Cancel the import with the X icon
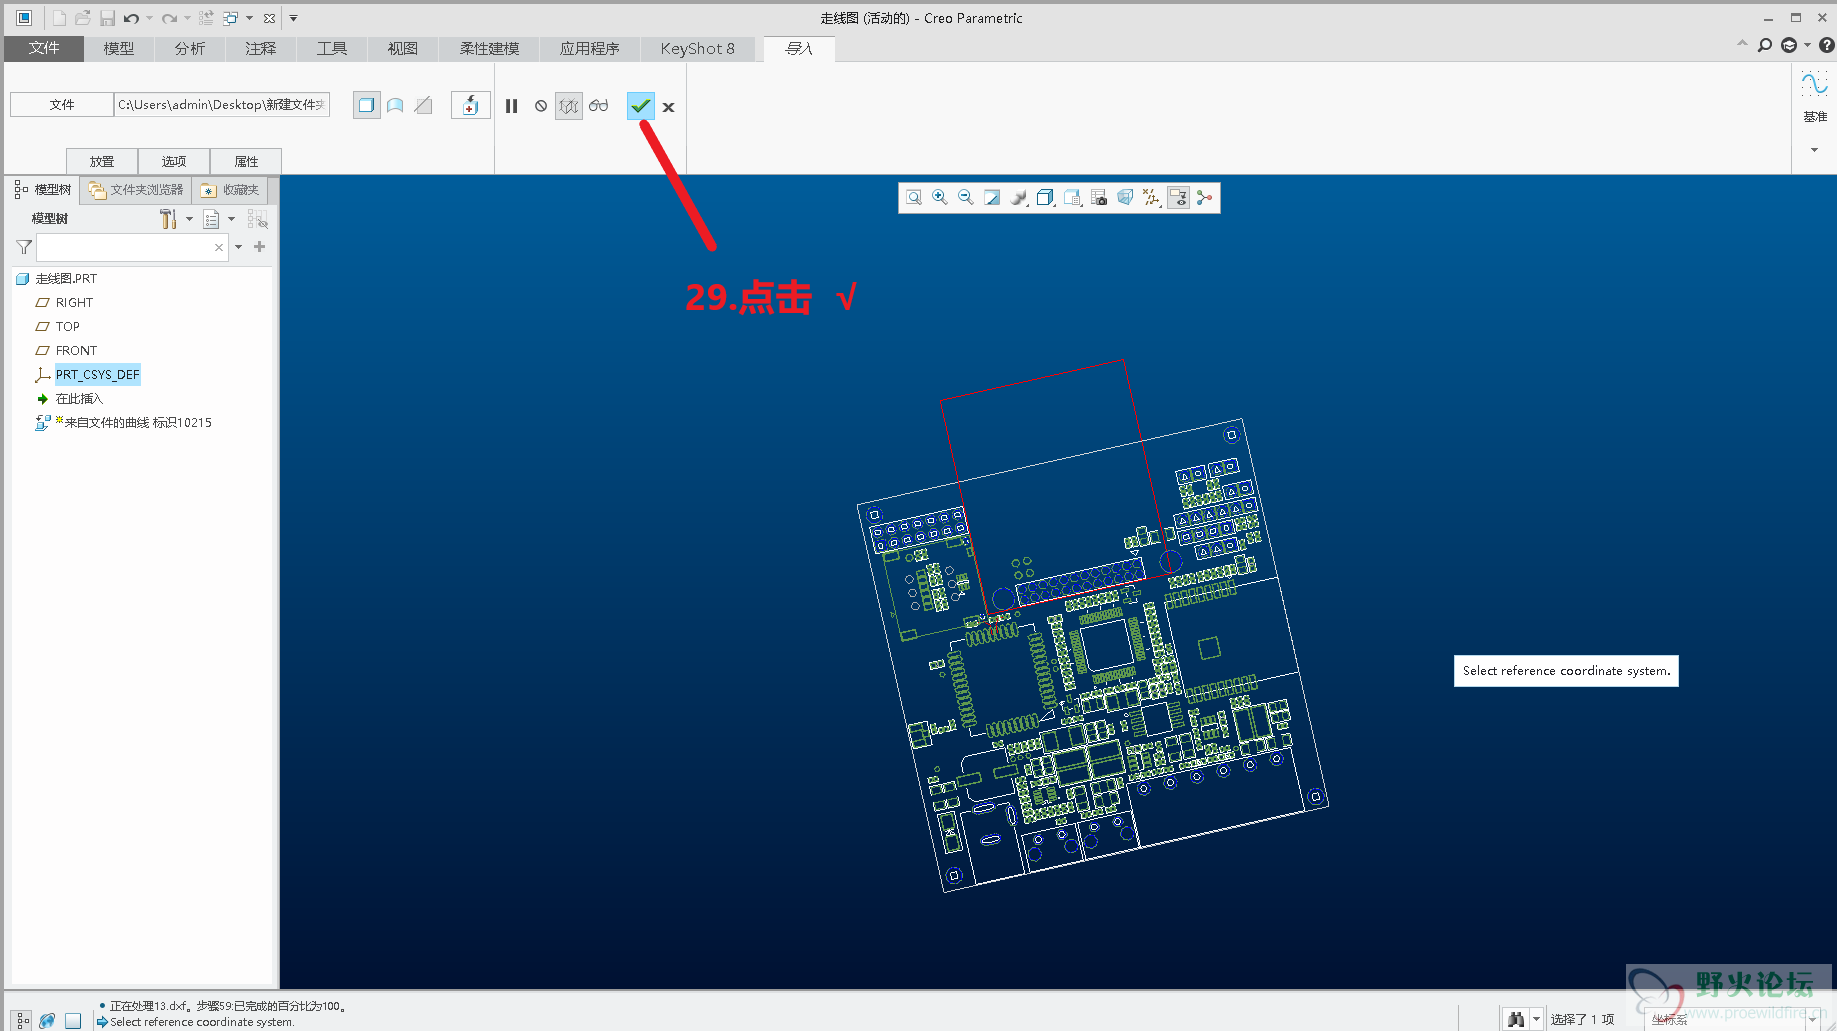 (x=669, y=107)
